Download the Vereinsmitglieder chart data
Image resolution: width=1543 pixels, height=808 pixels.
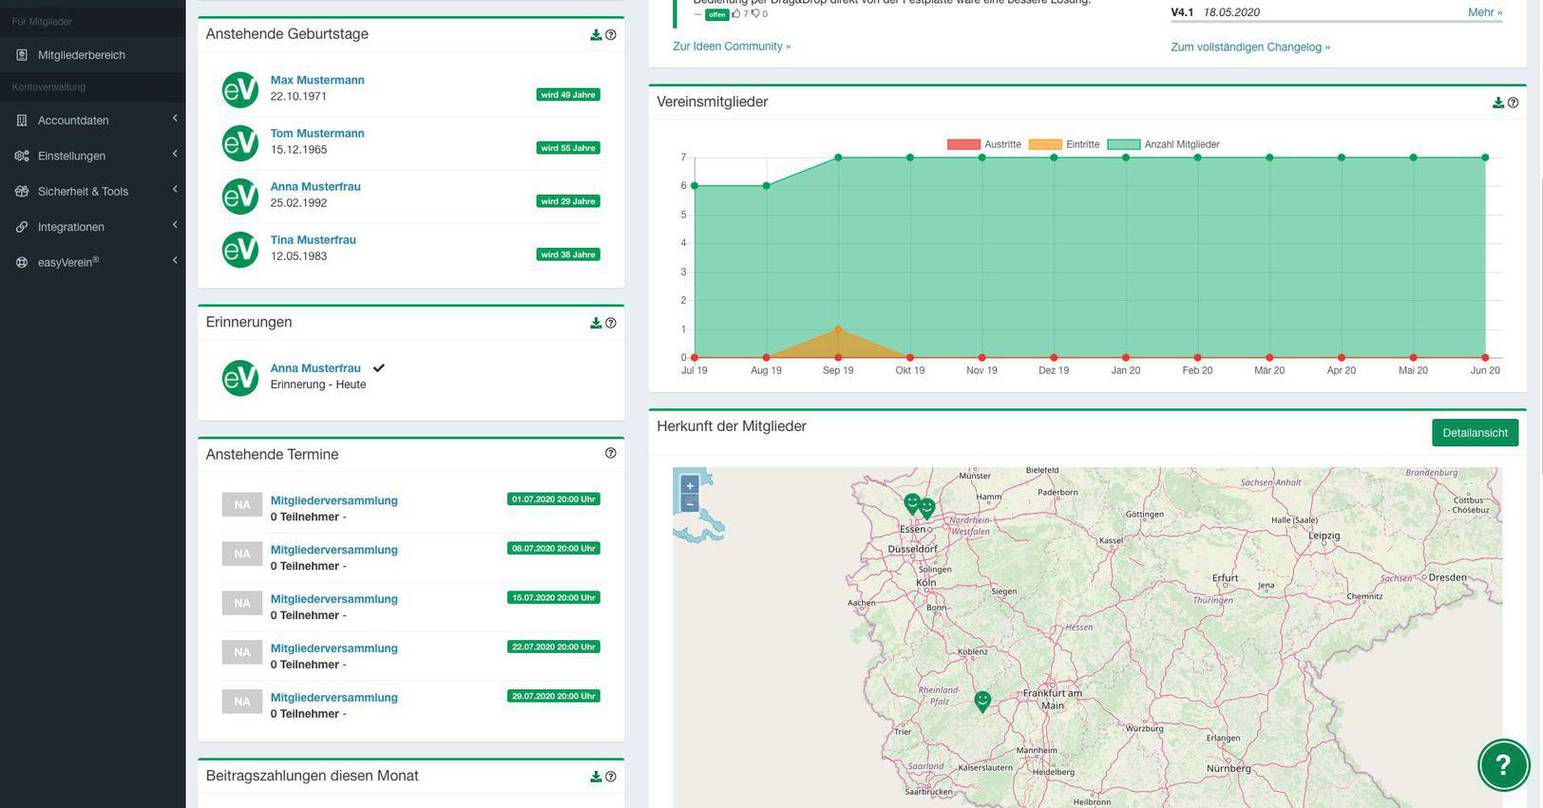tap(1498, 103)
